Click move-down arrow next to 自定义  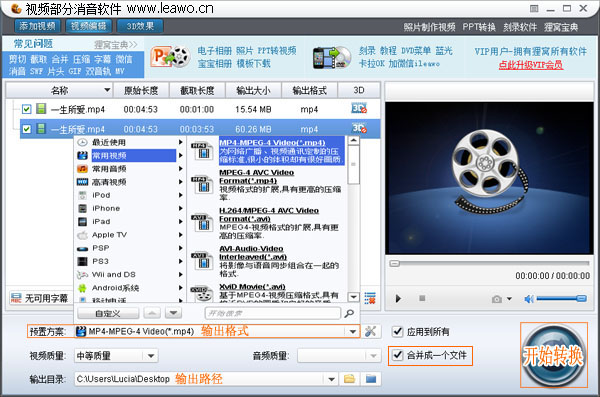coord(174,313)
